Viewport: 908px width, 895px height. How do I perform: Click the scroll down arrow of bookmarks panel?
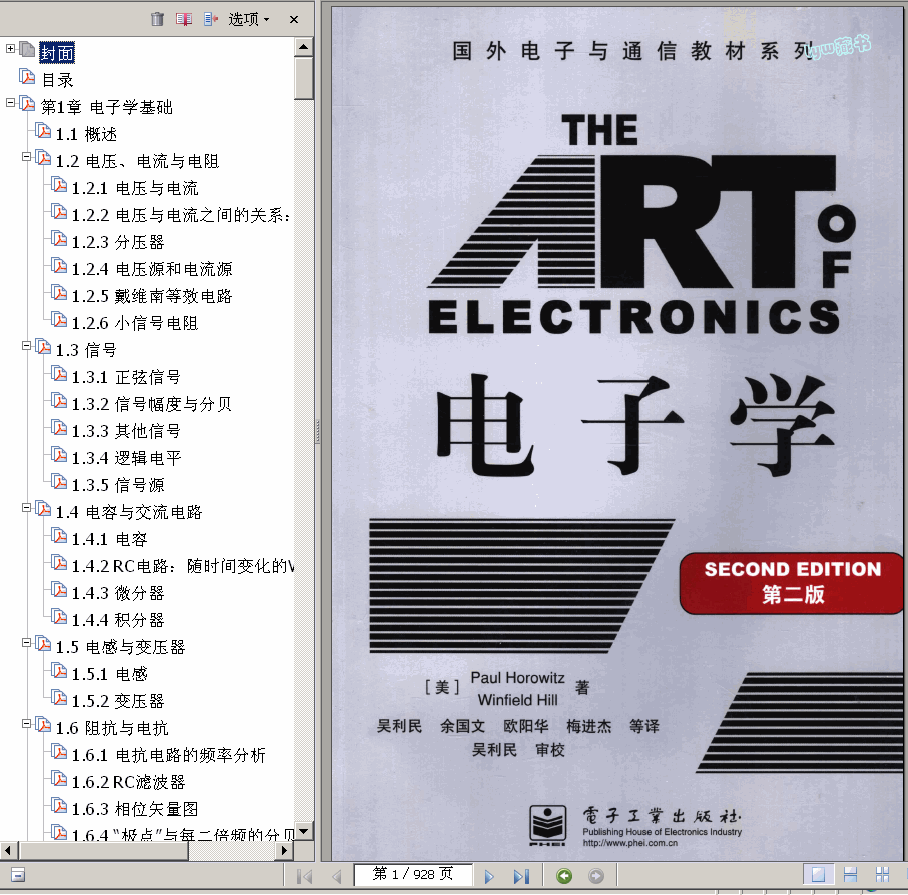pos(303,831)
